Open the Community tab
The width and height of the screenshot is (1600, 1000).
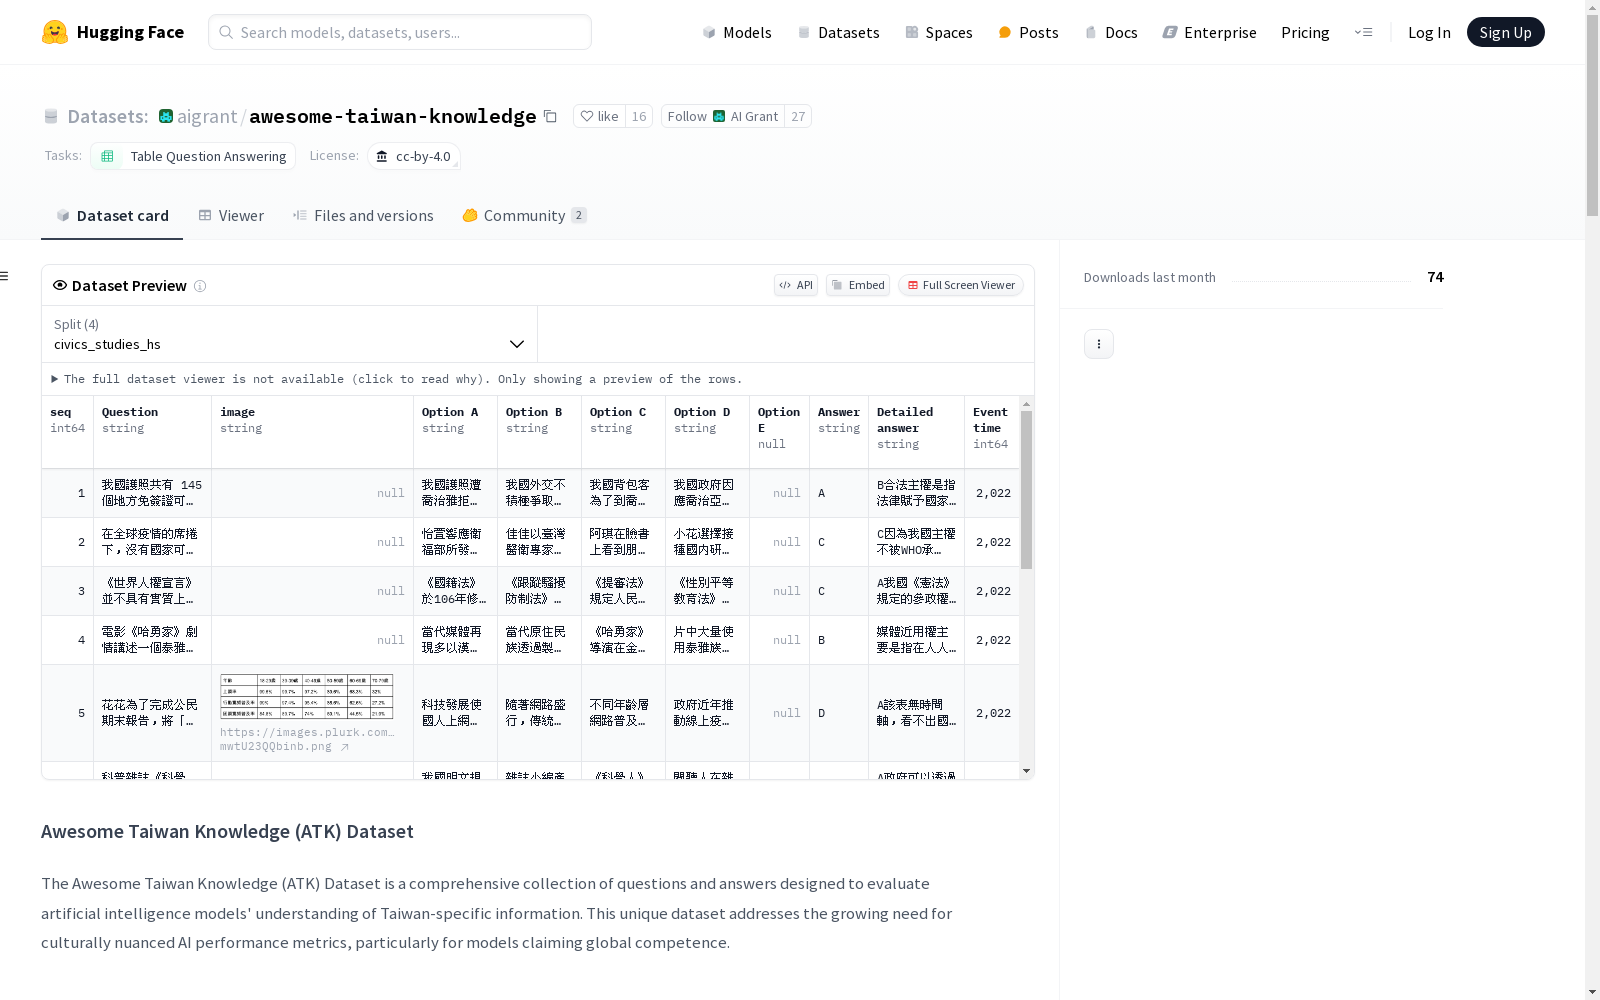click(524, 215)
